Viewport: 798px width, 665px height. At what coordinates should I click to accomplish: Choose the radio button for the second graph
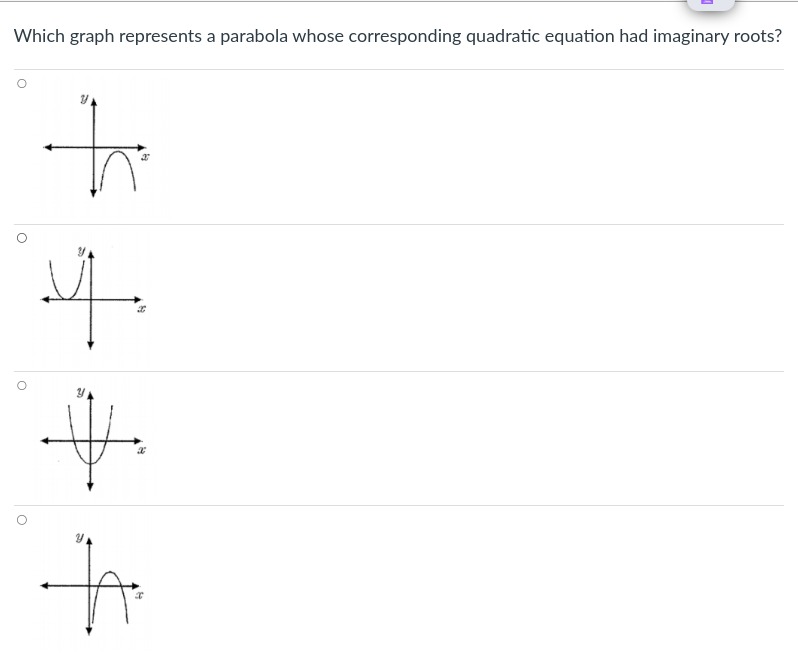21,238
